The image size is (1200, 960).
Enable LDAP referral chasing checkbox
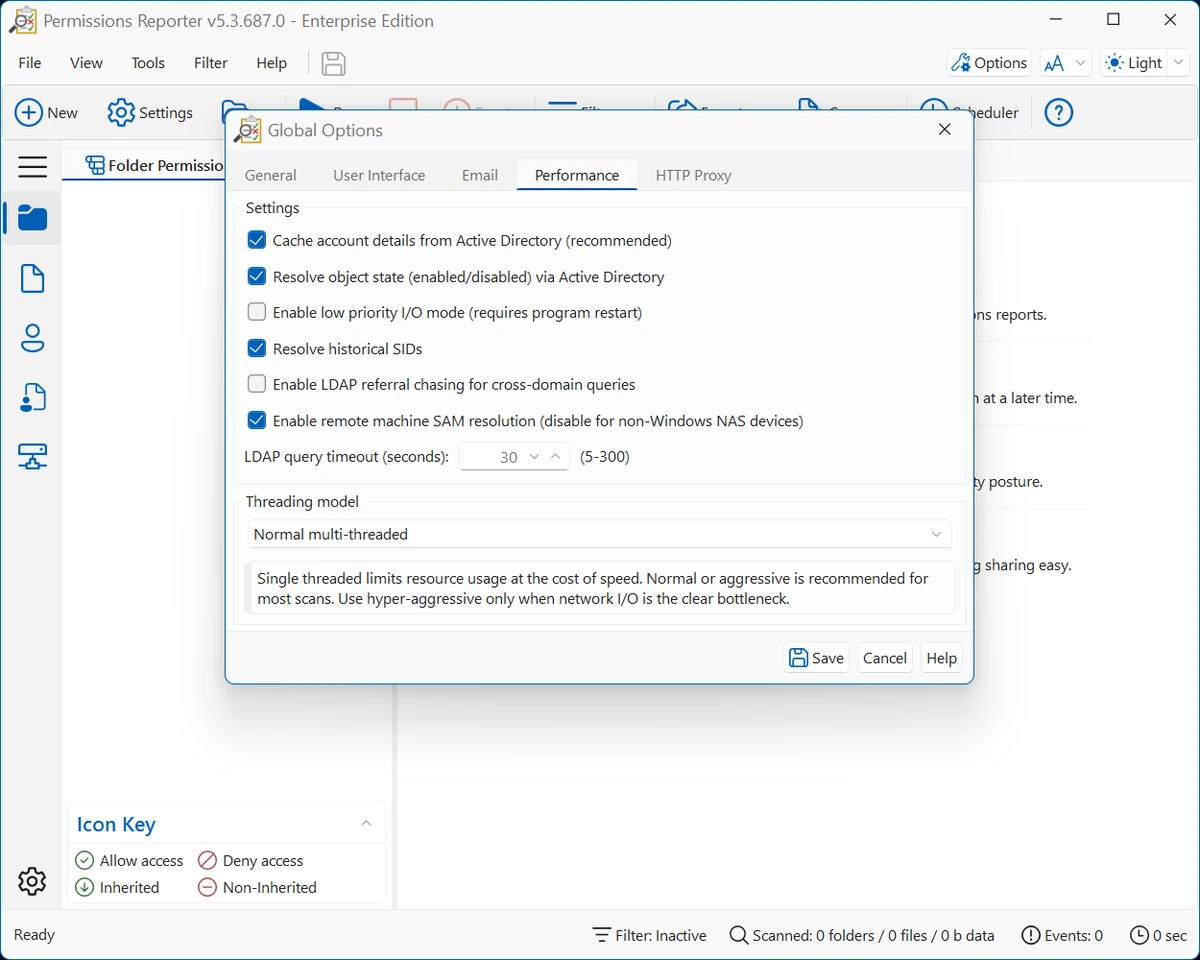pos(257,384)
